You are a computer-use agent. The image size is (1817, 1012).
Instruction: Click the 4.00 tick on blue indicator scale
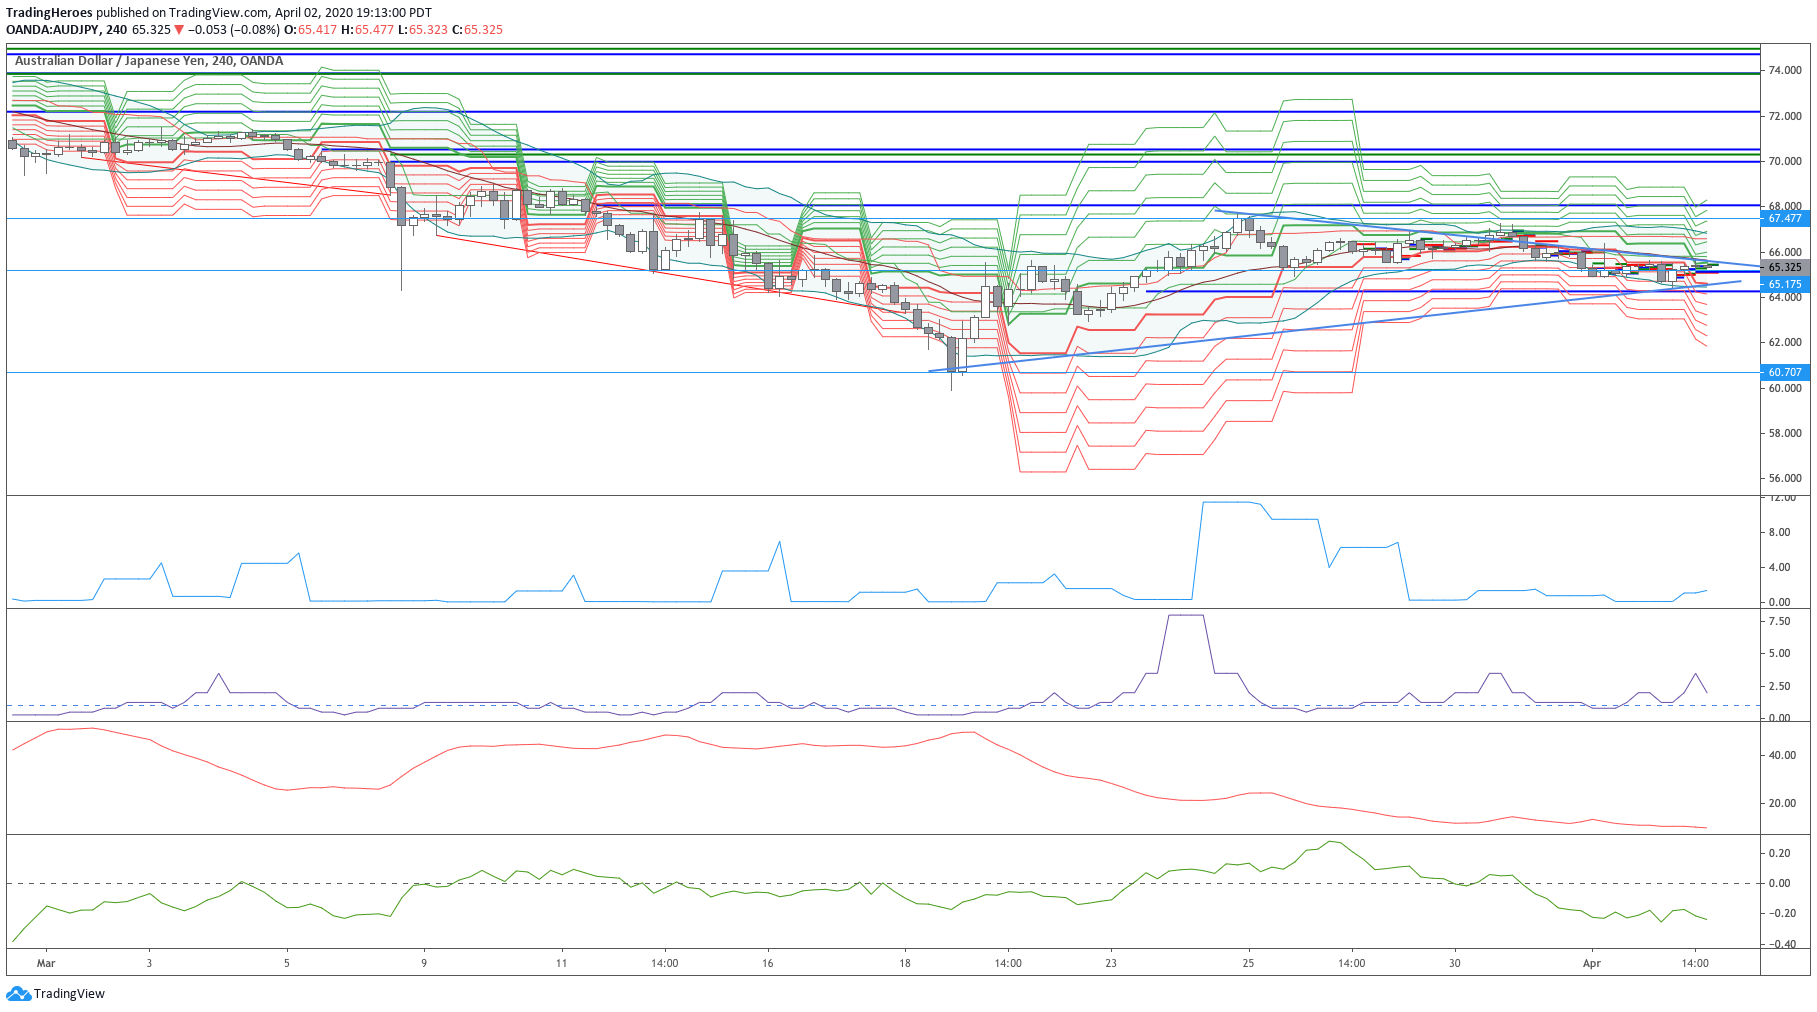tap(1779, 567)
